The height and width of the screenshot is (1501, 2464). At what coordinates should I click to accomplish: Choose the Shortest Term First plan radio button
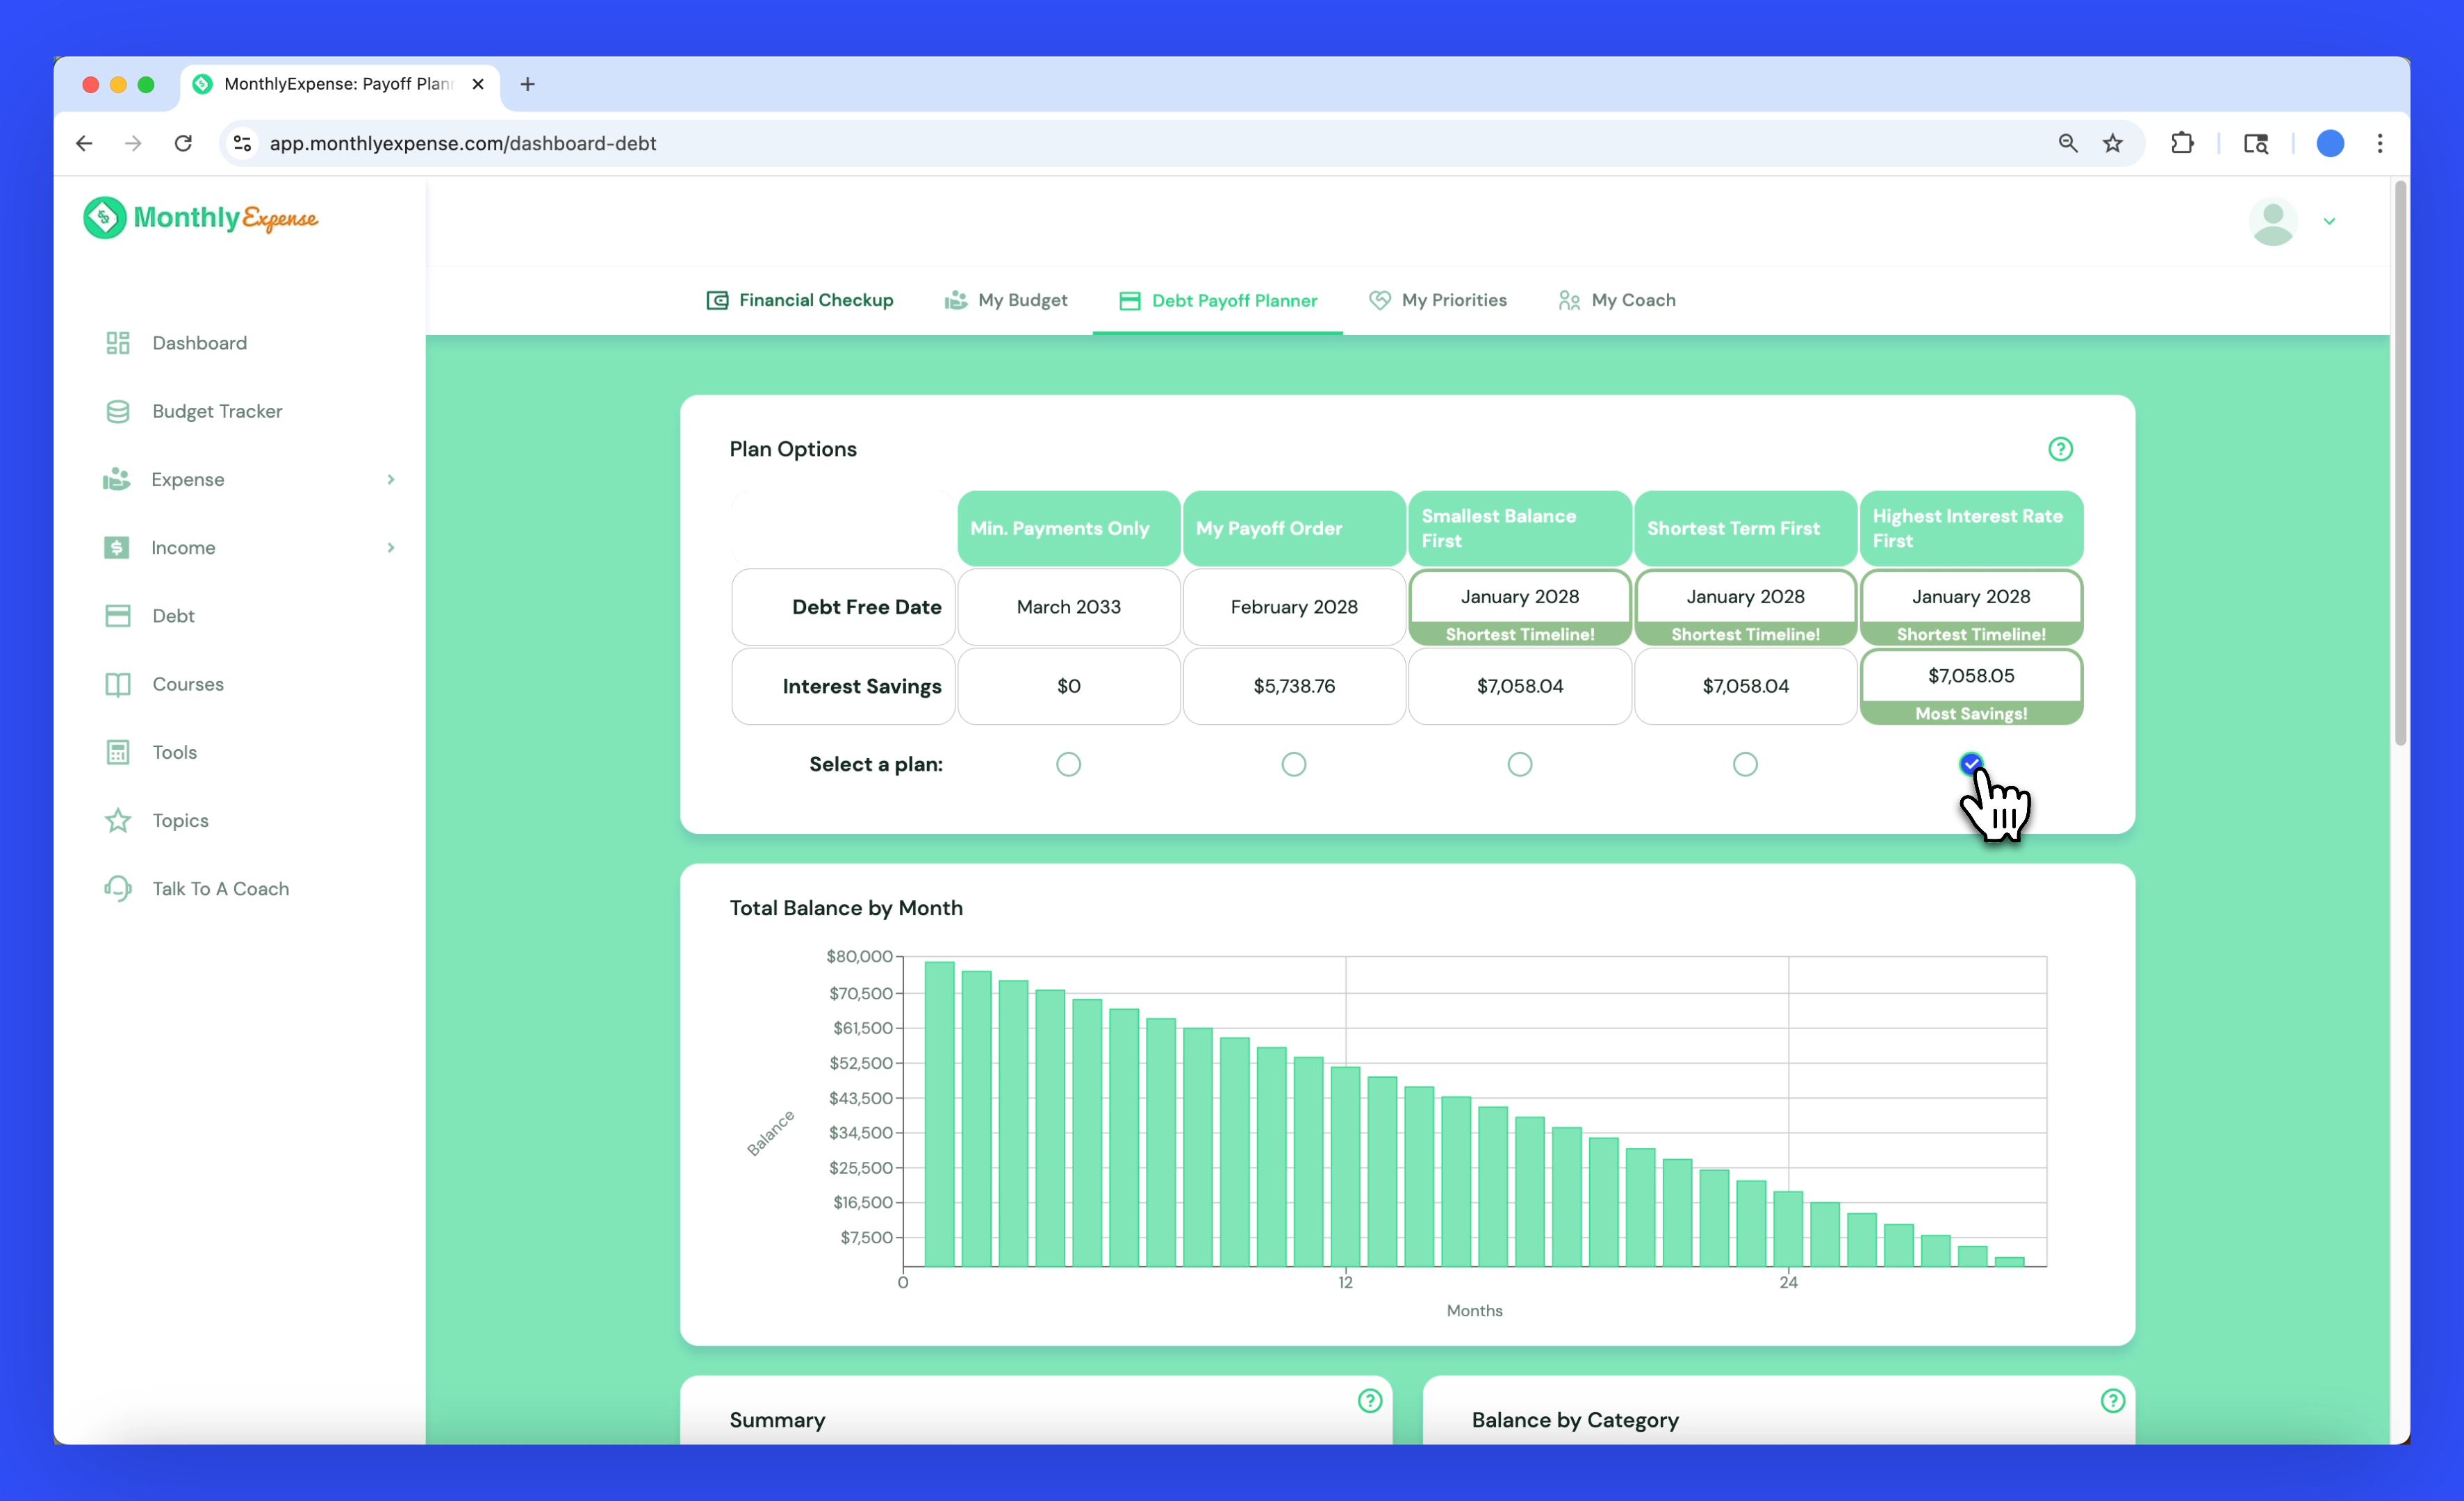tap(1745, 764)
